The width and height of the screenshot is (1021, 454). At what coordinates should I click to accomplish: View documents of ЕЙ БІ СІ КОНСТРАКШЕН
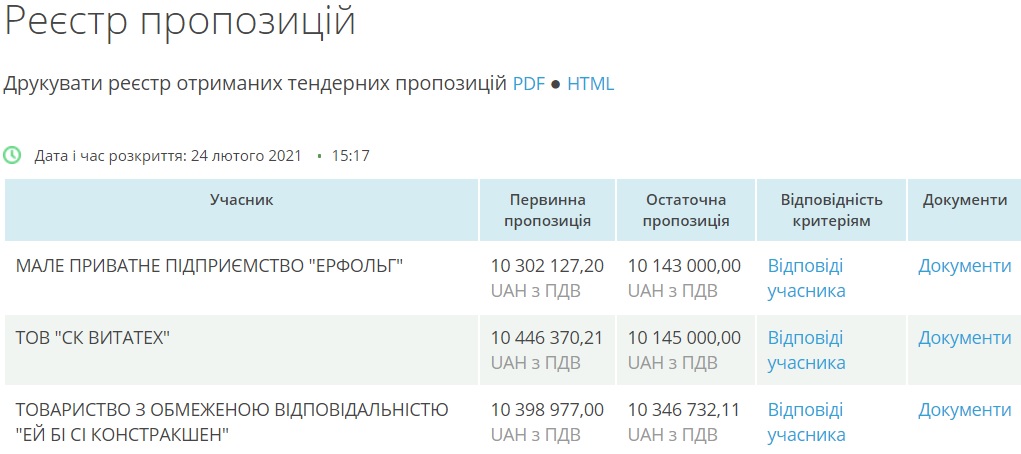(964, 410)
